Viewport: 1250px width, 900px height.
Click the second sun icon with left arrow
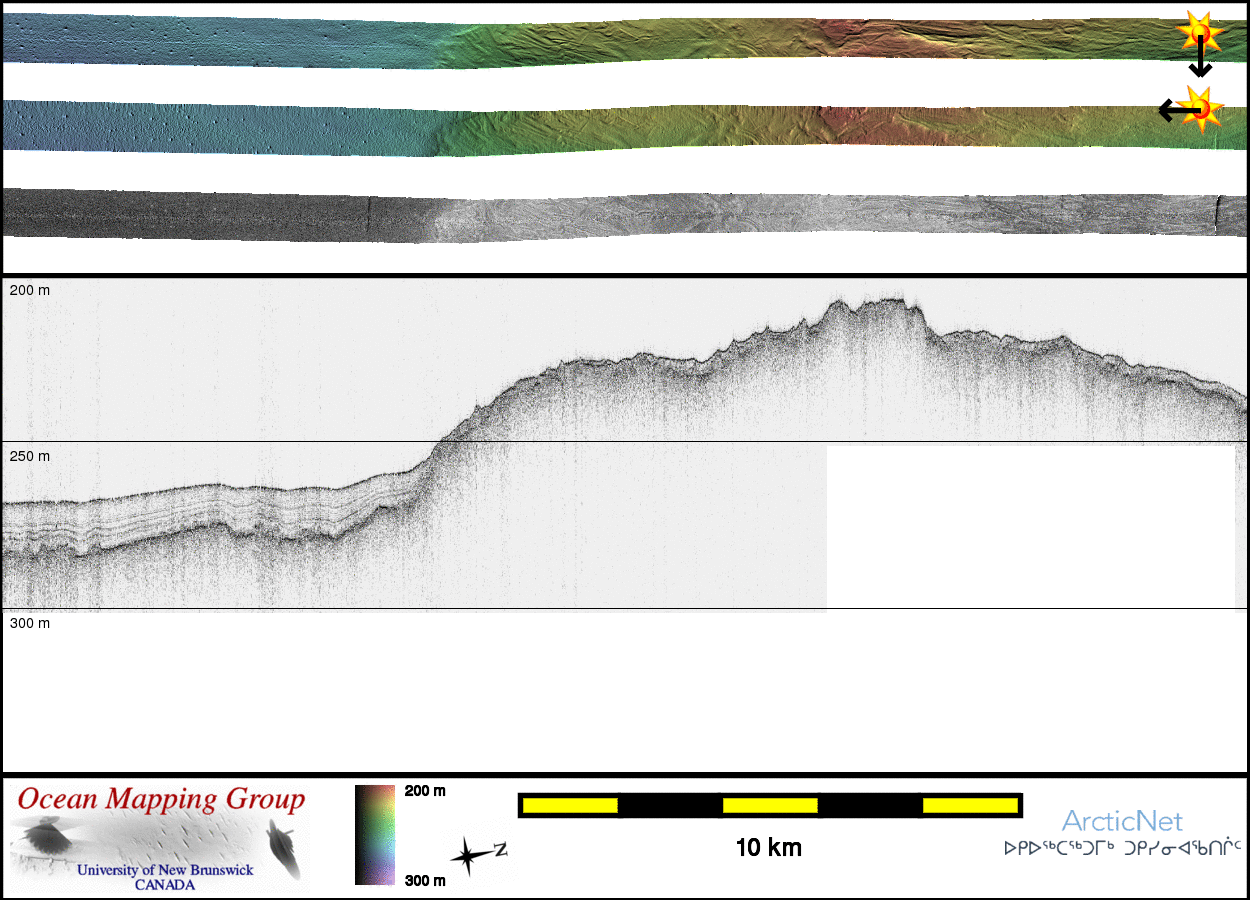1199,107
